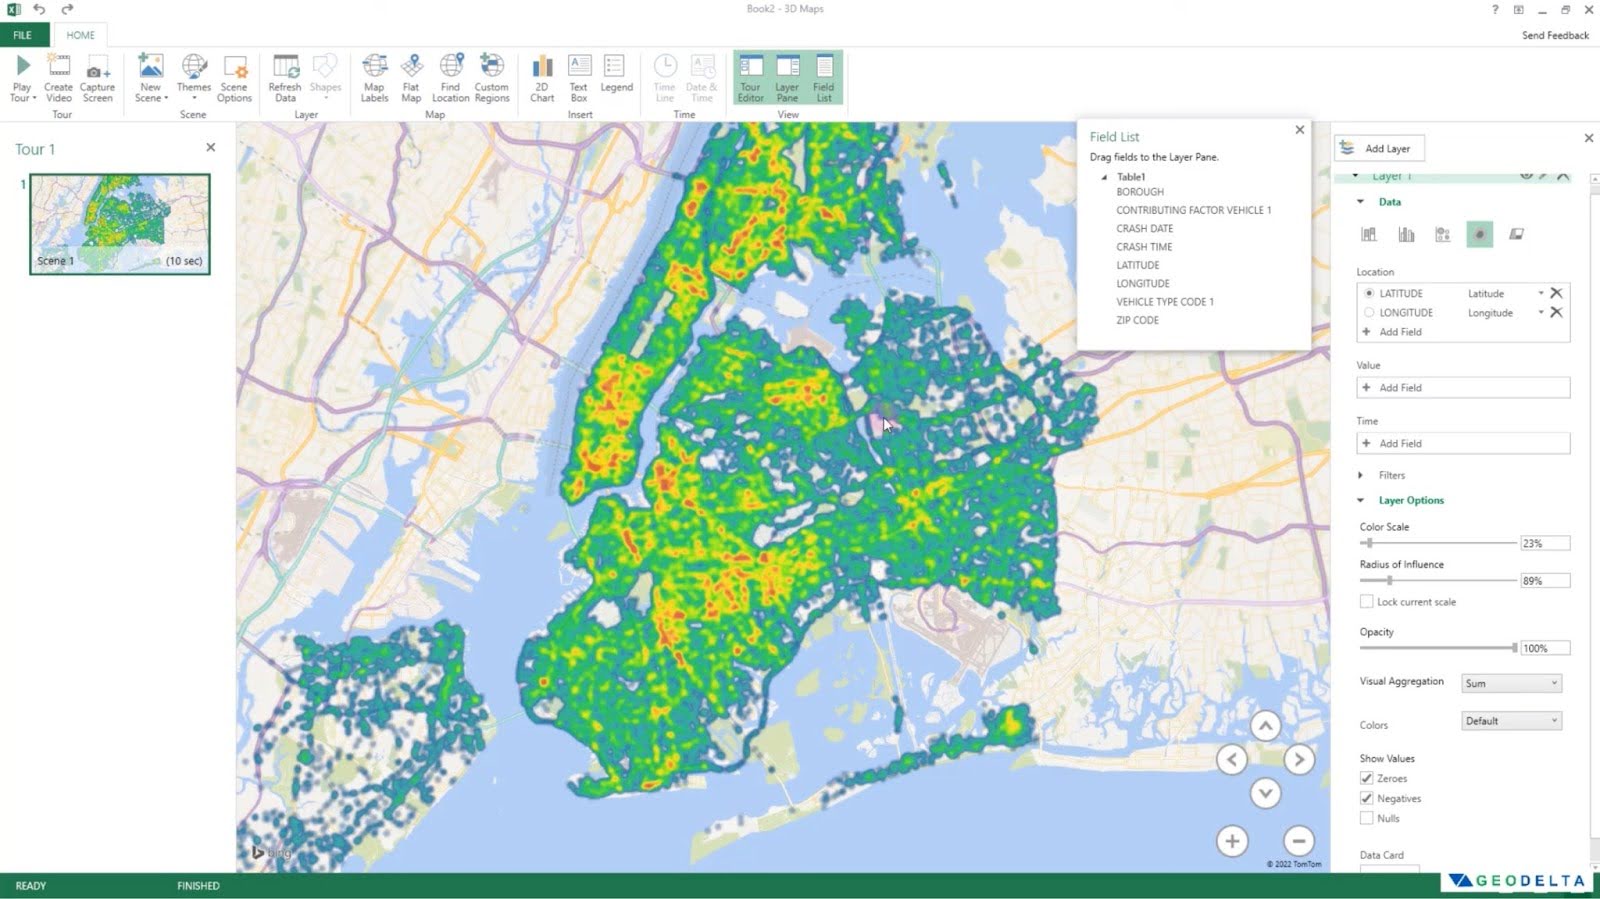Uncheck the Zeroes checkbox

tap(1366, 778)
